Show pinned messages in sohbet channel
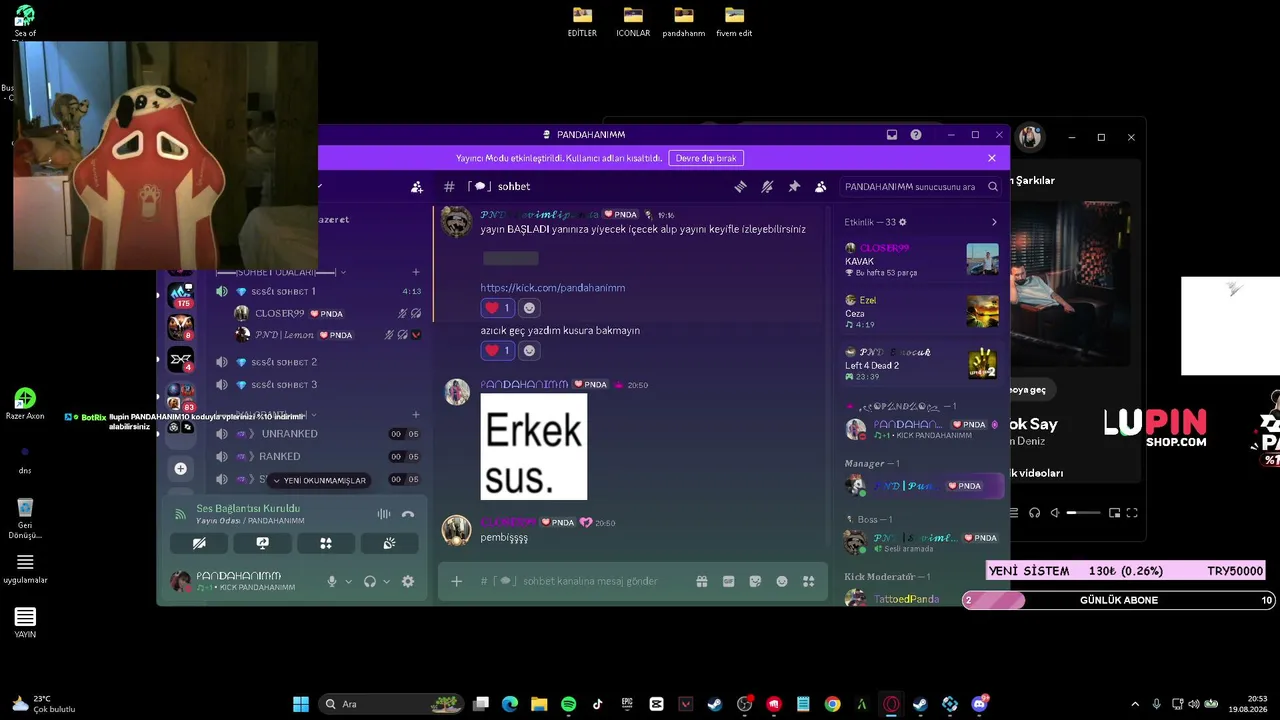Viewport: 1280px width, 720px height. (794, 187)
